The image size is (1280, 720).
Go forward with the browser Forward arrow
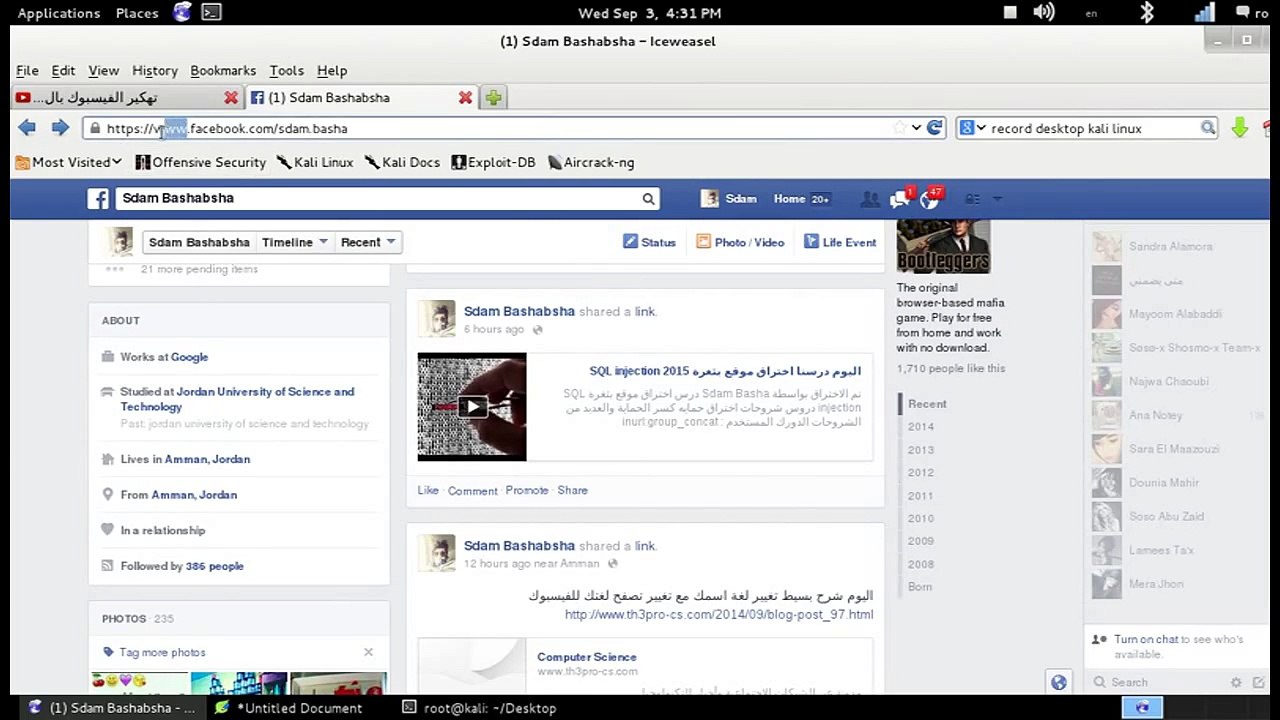pyautogui.click(x=60, y=128)
